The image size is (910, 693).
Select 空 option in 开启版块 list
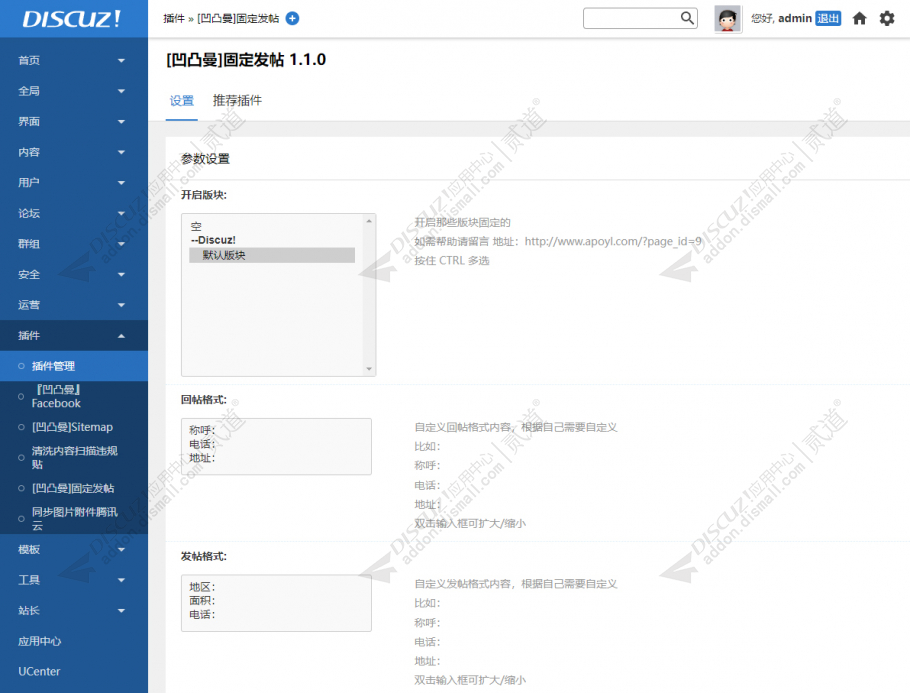point(272,226)
